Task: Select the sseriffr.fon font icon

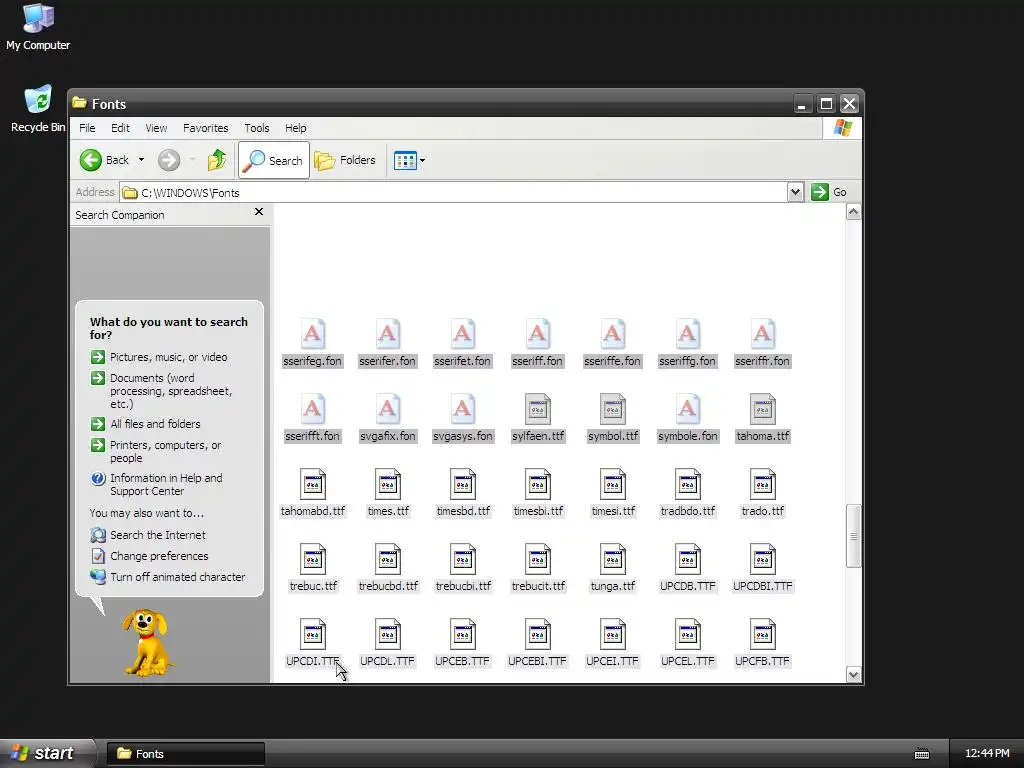Action: tap(762, 334)
